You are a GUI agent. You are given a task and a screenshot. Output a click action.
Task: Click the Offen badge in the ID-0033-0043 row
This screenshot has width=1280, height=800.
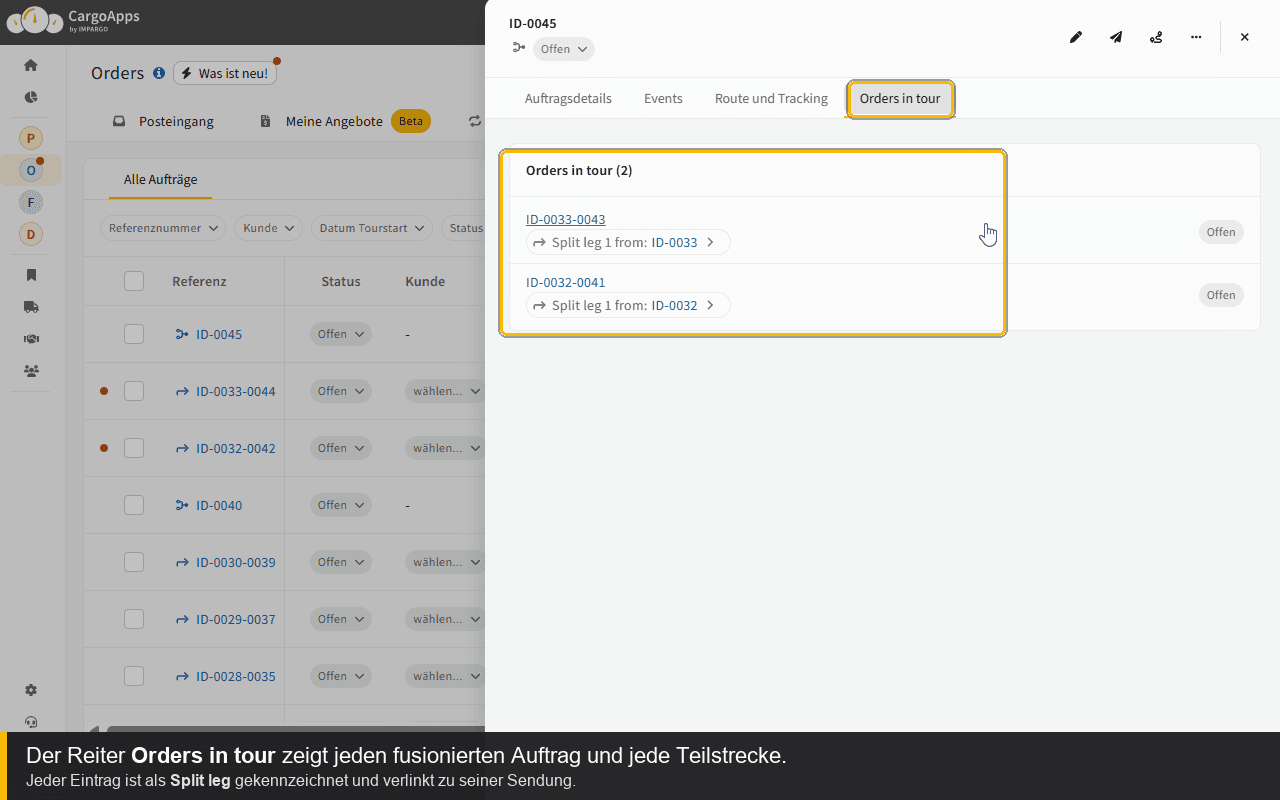1221,232
